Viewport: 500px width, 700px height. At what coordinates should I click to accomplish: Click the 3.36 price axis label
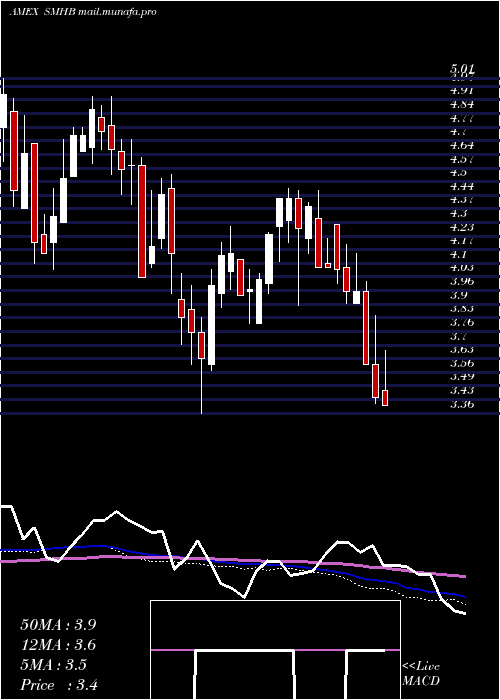tap(462, 404)
